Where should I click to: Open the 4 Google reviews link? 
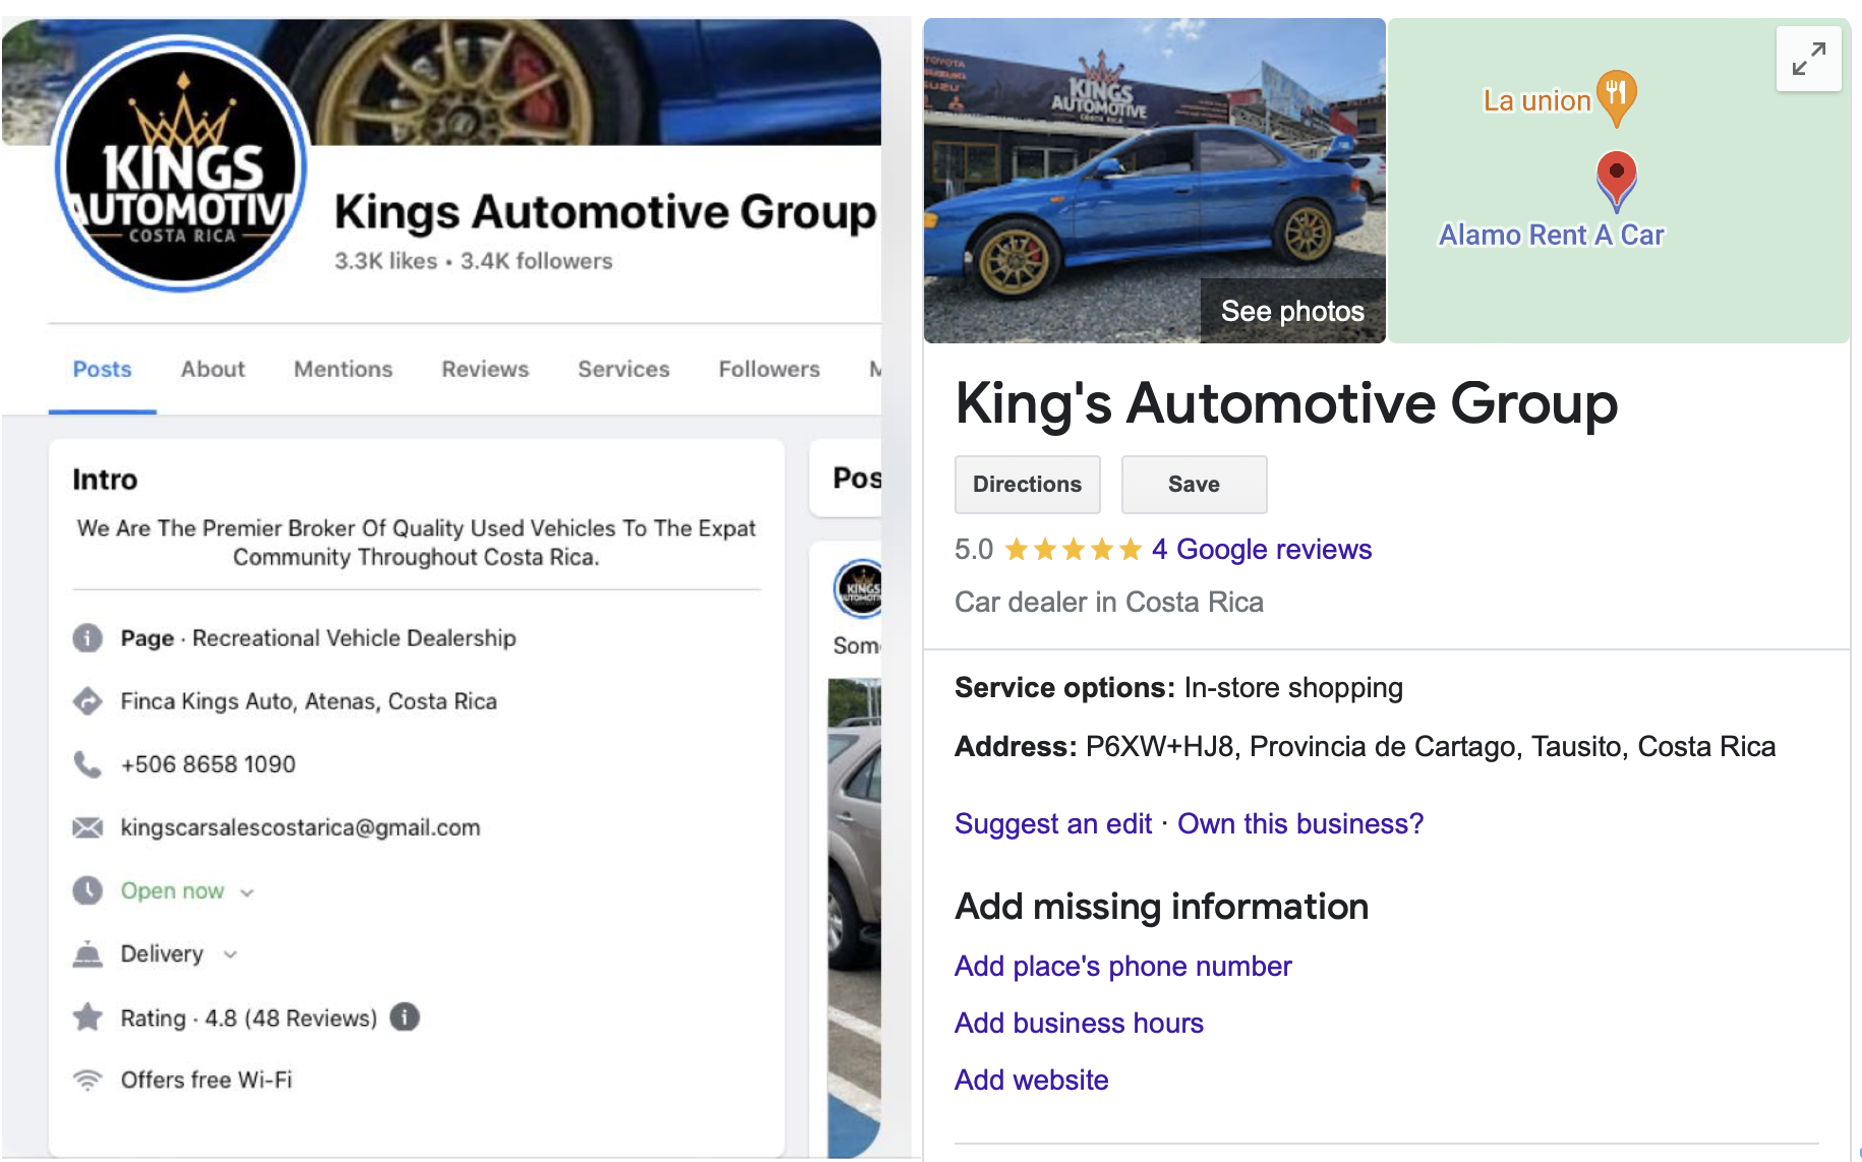click(1261, 549)
